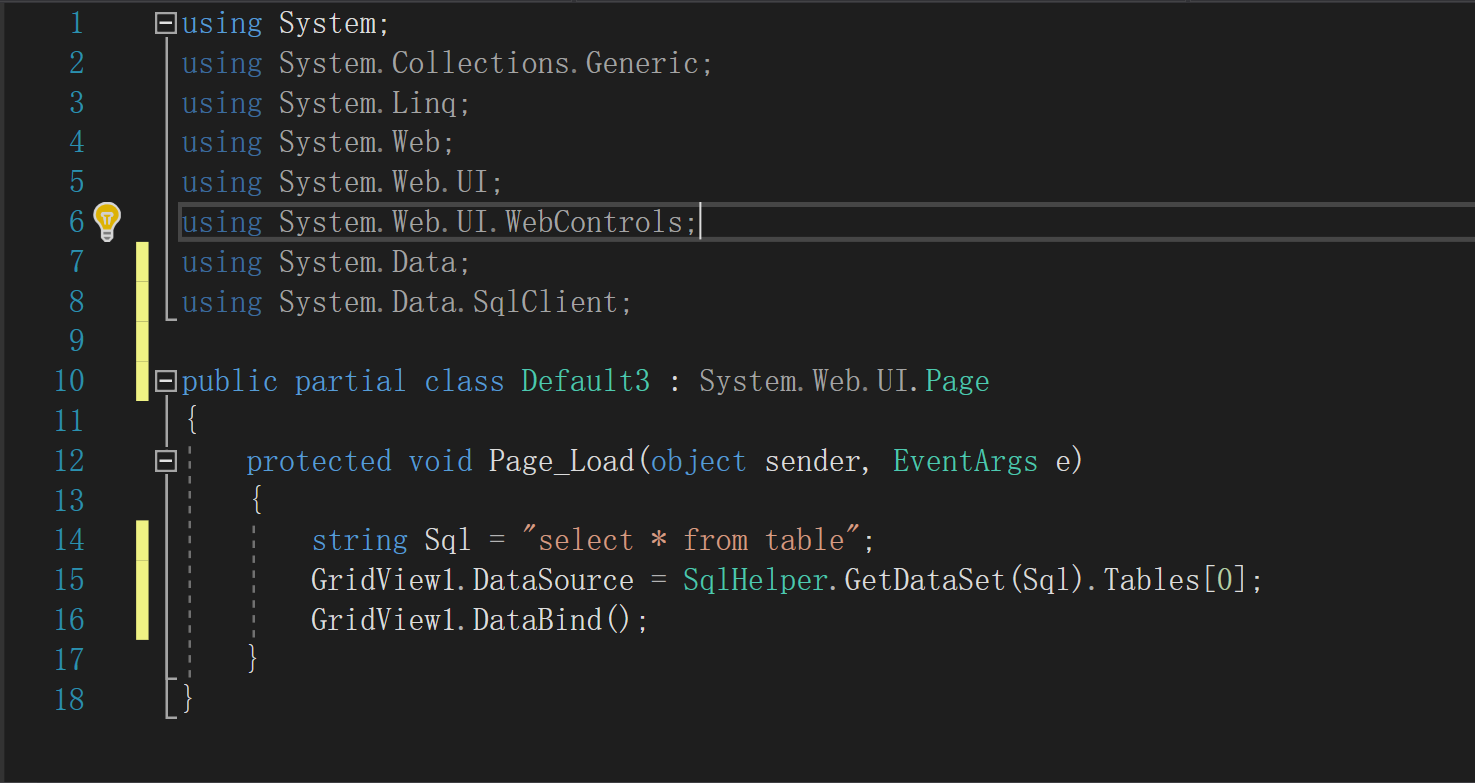Click the "select * from table" string
The image size is (1475, 783).
click(691, 541)
